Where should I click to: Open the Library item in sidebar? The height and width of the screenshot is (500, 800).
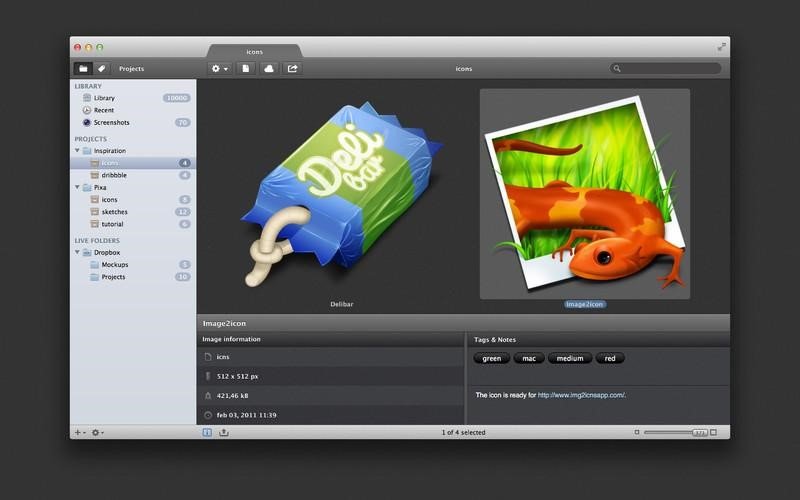pyautogui.click(x=133, y=98)
